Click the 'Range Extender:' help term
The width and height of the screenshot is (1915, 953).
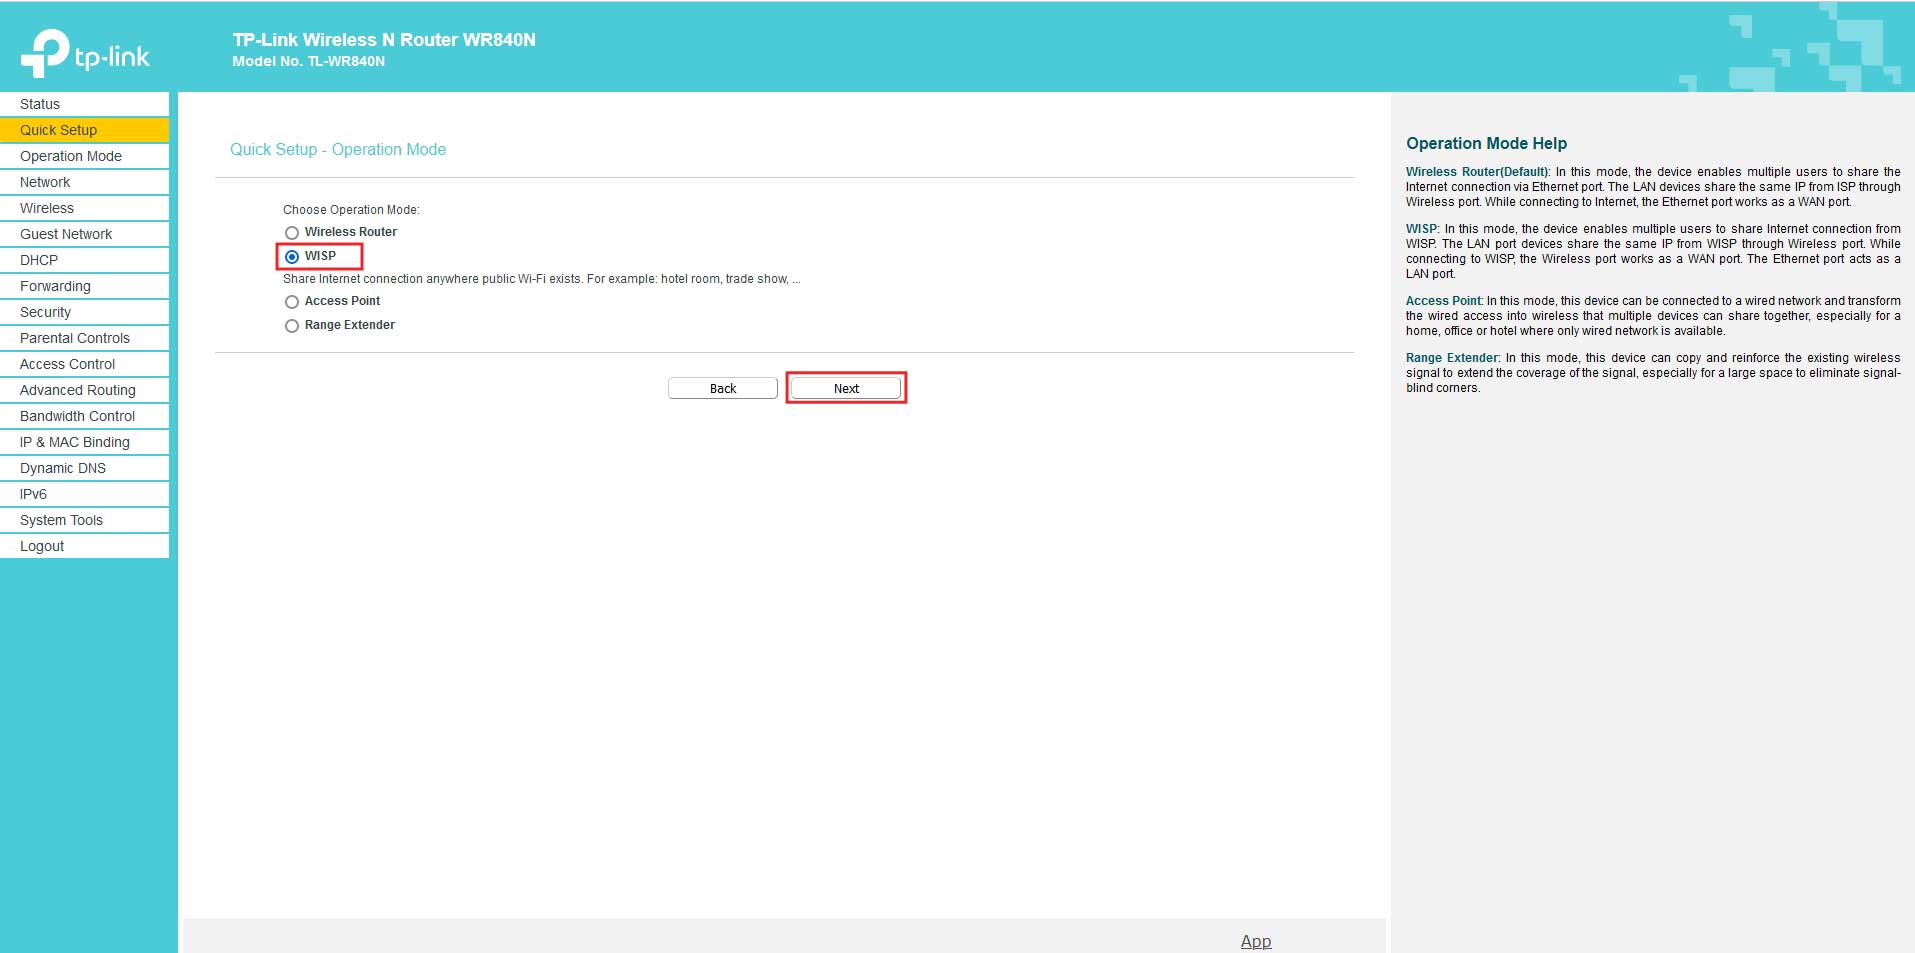pyautogui.click(x=1453, y=358)
